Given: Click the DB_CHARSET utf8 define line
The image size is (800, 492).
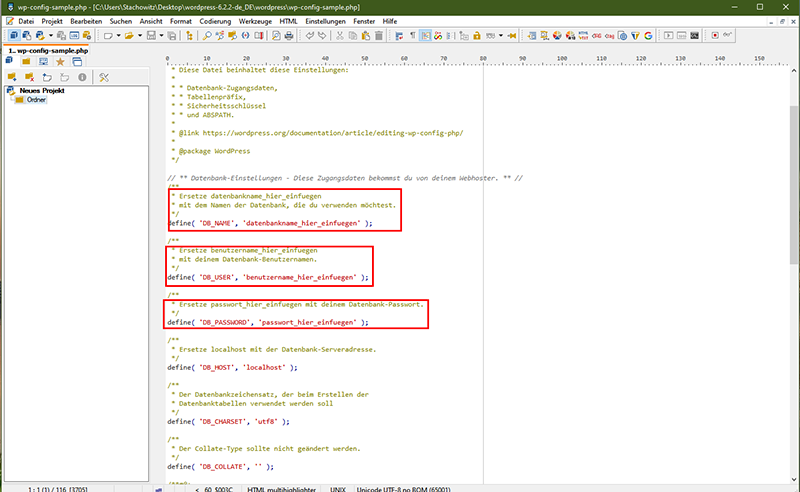Looking at the screenshot, I should [229, 422].
